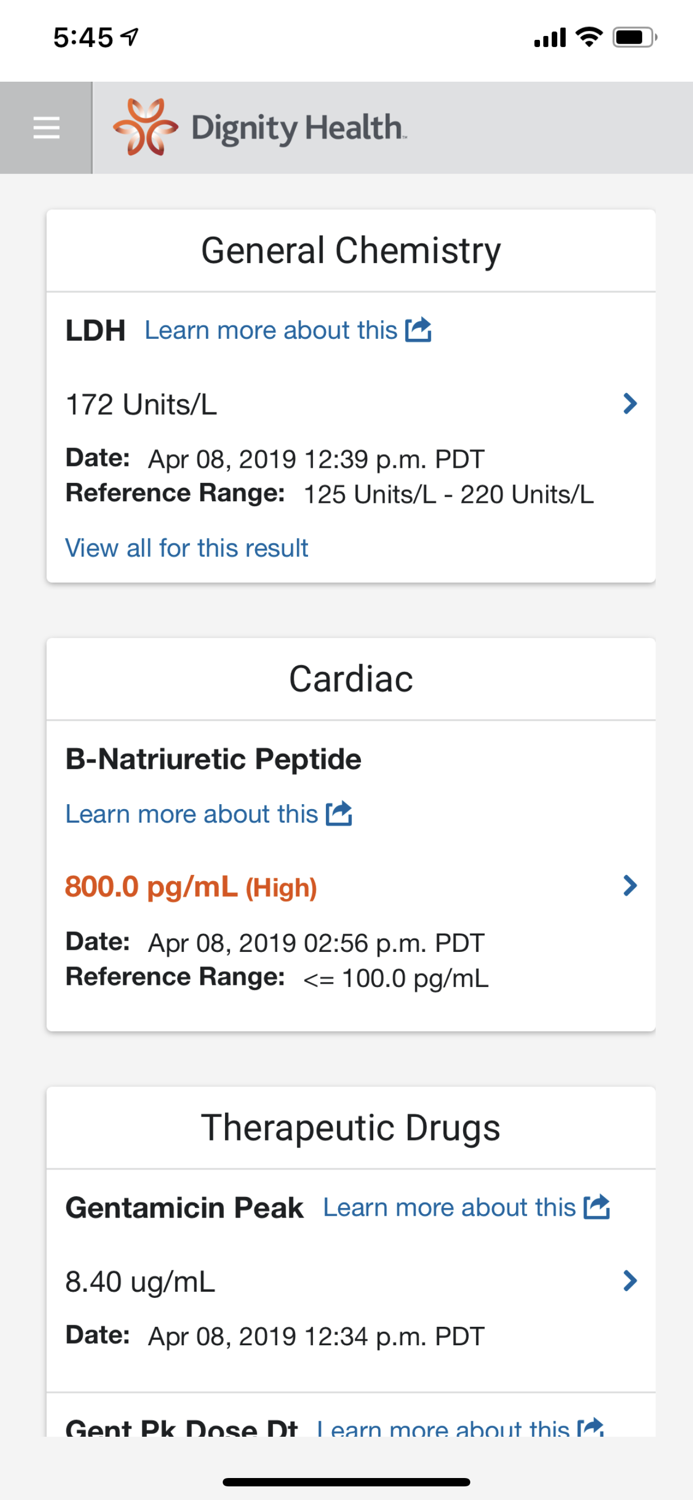The height and width of the screenshot is (1500, 693).
Task: Select the 800.0 pg/mL High value
Action: tap(190, 885)
